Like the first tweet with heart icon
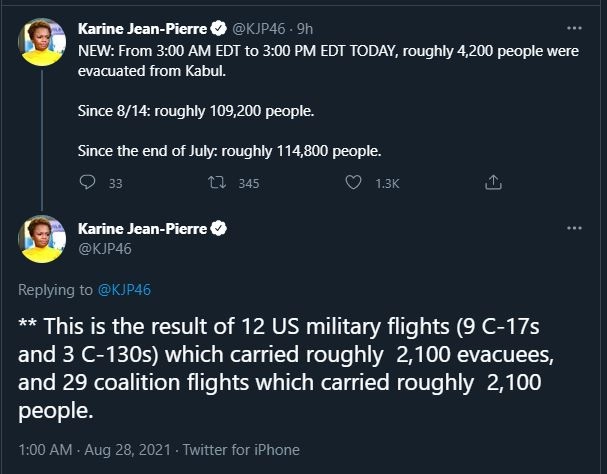The image size is (607, 474). tap(353, 183)
